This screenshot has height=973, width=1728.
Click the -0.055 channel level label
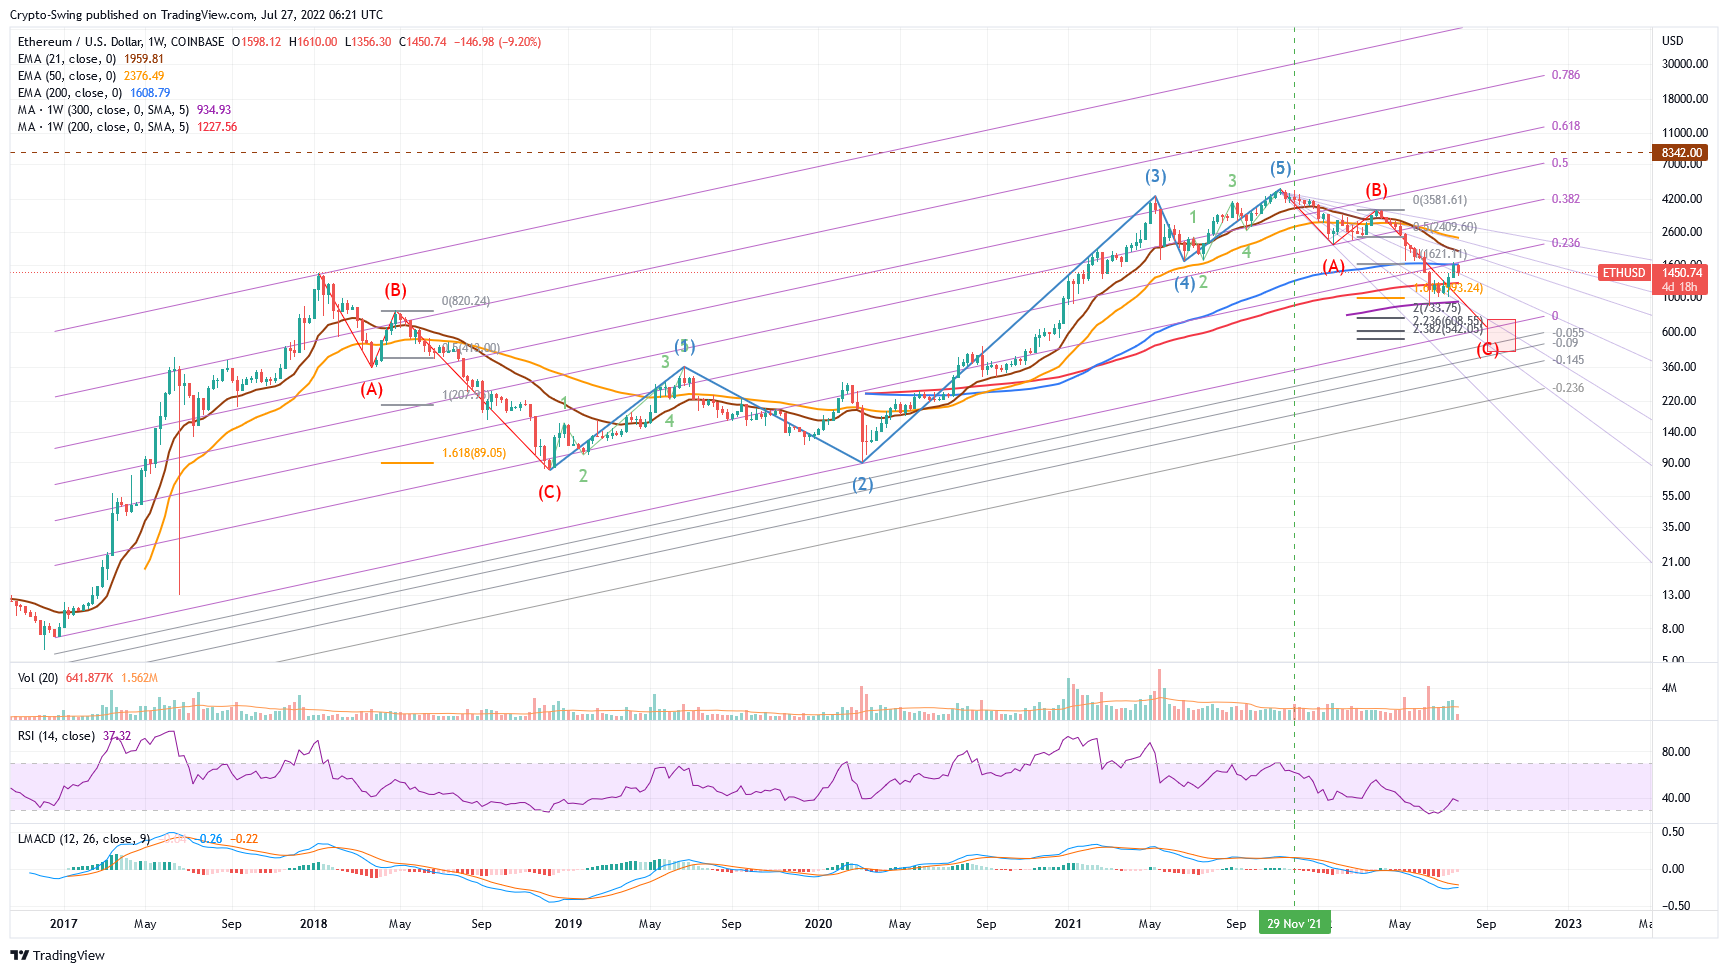1568,333
